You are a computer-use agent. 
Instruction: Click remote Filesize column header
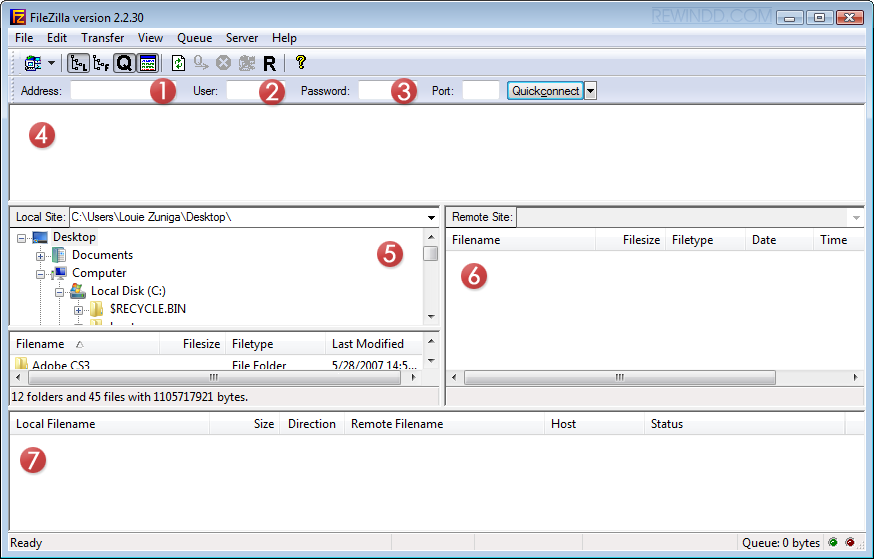pyautogui.click(x=631, y=240)
